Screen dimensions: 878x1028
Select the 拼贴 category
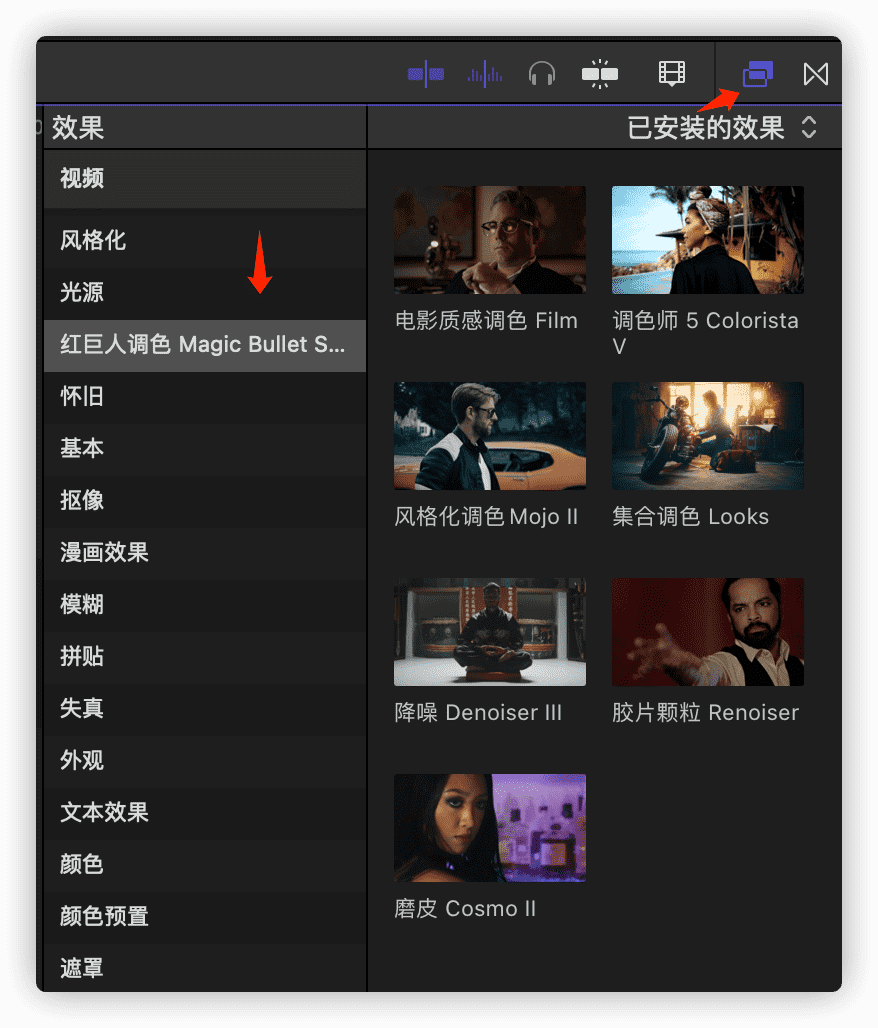tap(205, 656)
